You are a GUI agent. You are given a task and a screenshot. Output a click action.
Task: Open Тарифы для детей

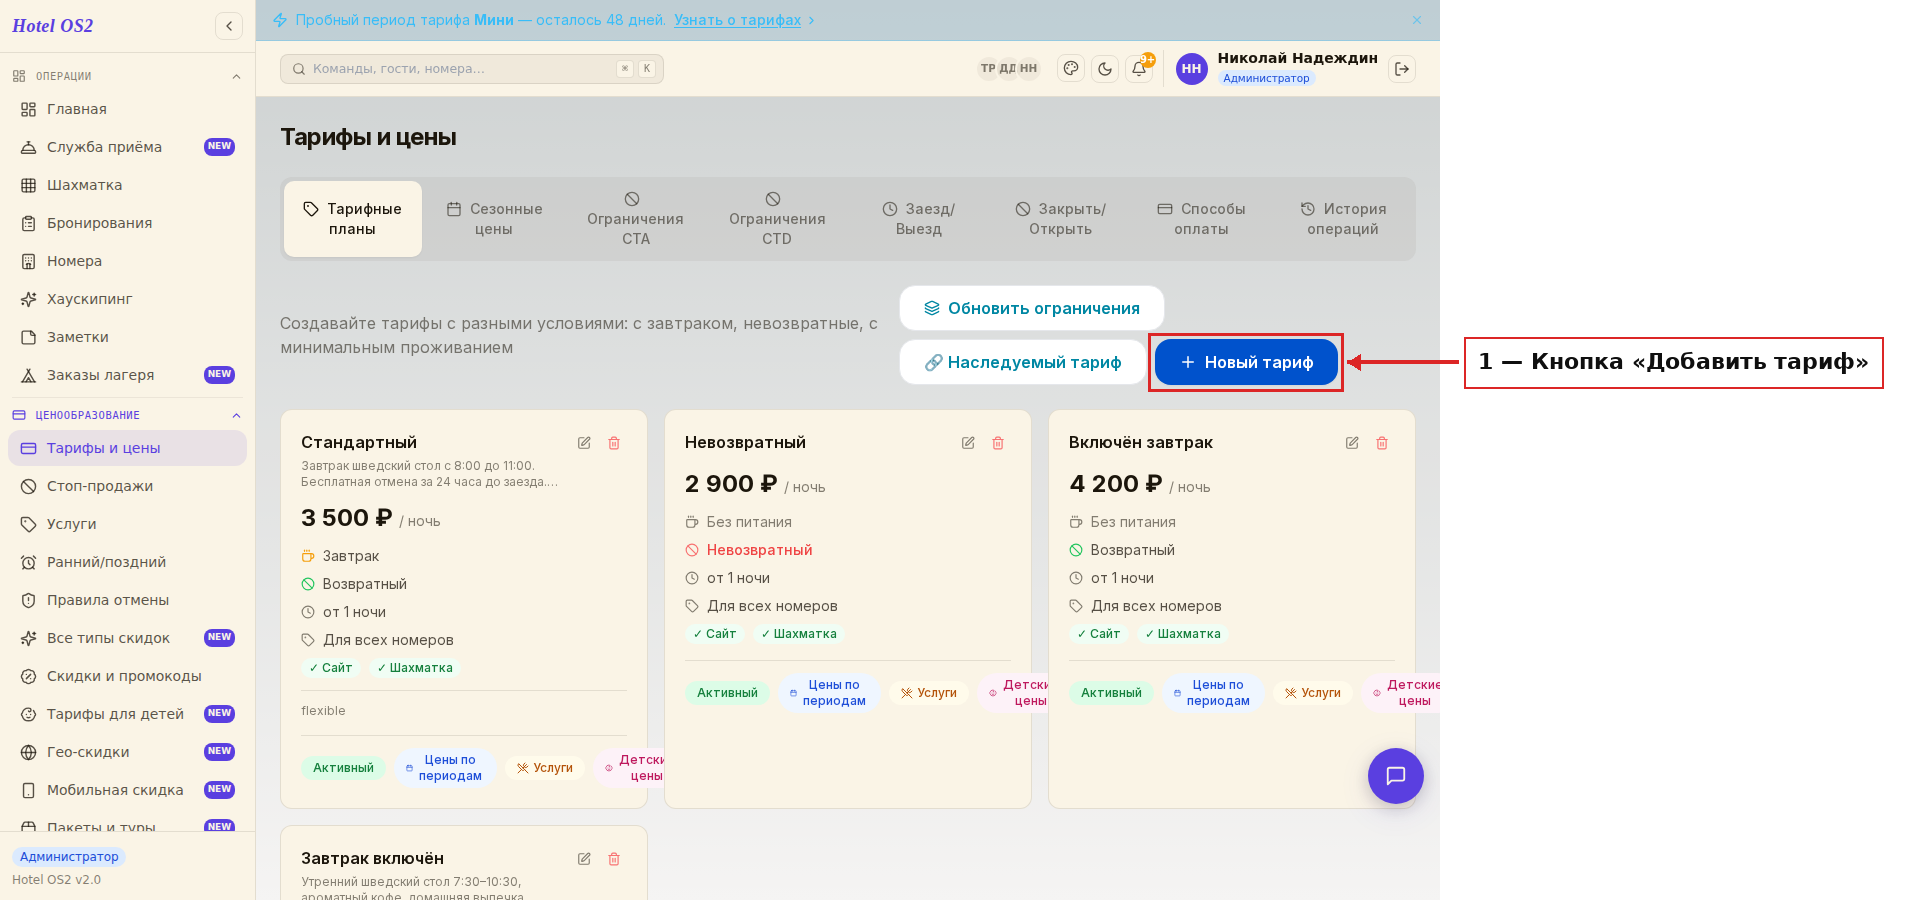click(x=127, y=714)
